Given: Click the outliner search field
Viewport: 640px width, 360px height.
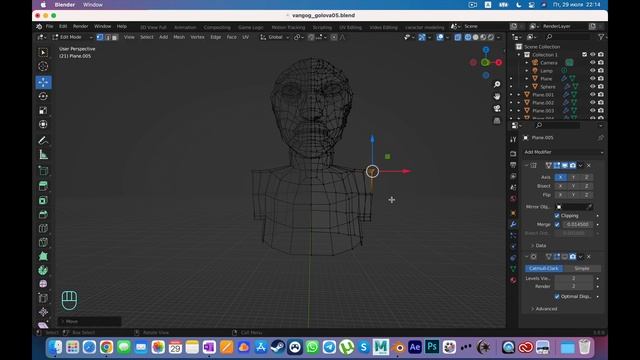Looking at the screenshot, I should [x=569, y=37].
